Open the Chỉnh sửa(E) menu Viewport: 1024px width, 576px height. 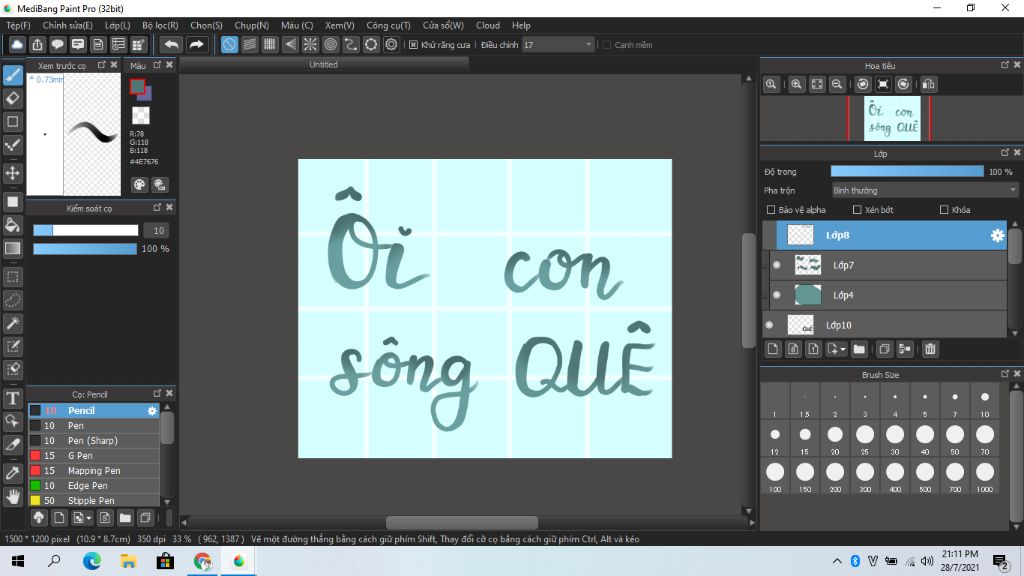coord(67,25)
